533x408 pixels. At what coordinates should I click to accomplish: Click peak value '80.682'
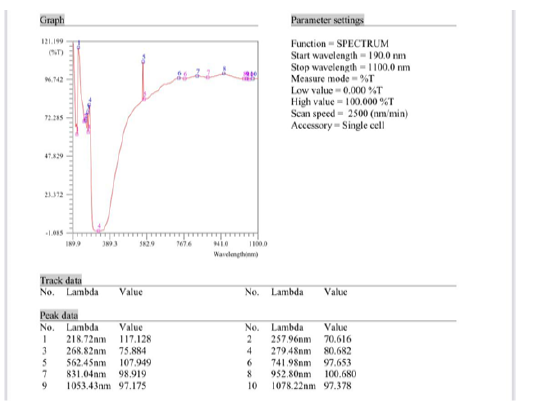338,351
